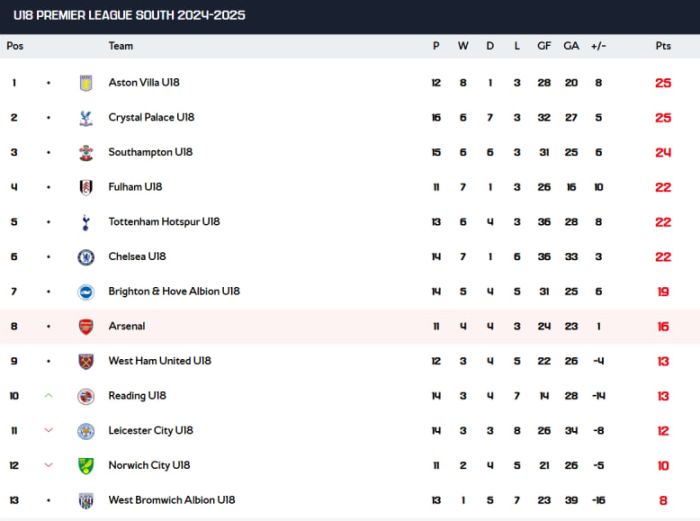The height and width of the screenshot is (521, 700).
Task: Click the West Ham United U18 crest
Action: (x=86, y=362)
